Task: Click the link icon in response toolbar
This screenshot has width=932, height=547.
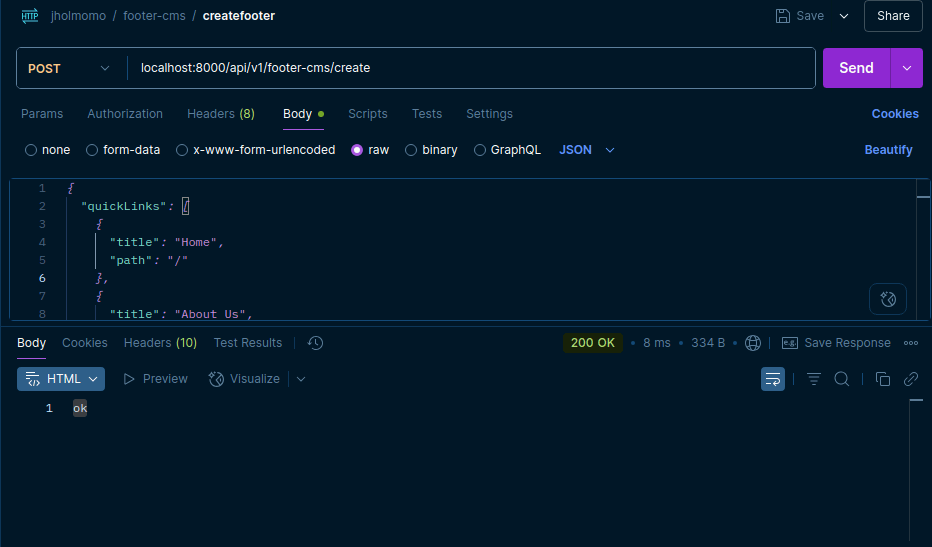Action: (x=911, y=379)
